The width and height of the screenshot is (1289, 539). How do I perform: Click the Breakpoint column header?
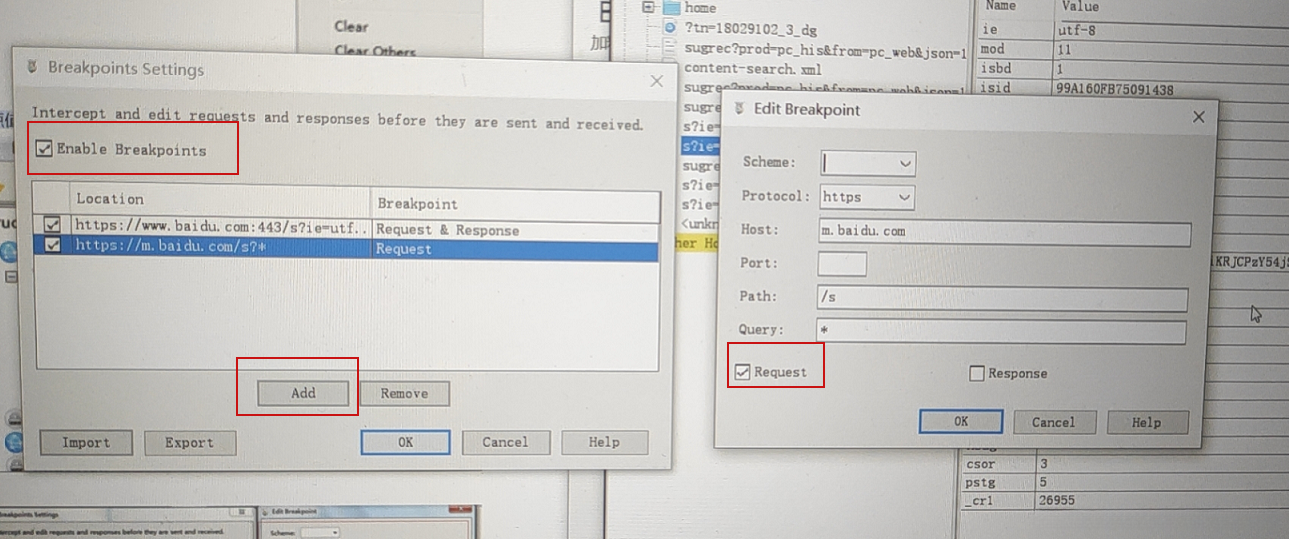point(515,203)
